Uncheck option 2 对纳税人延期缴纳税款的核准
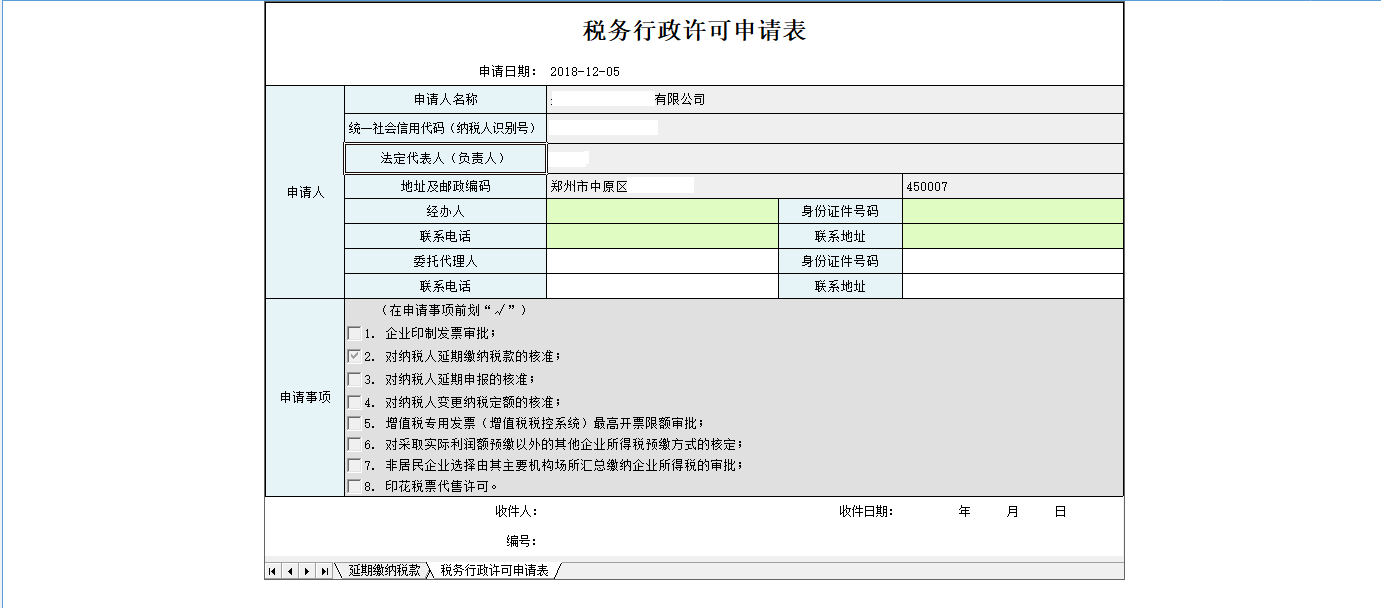1381x608 pixels. click(354, 355)
